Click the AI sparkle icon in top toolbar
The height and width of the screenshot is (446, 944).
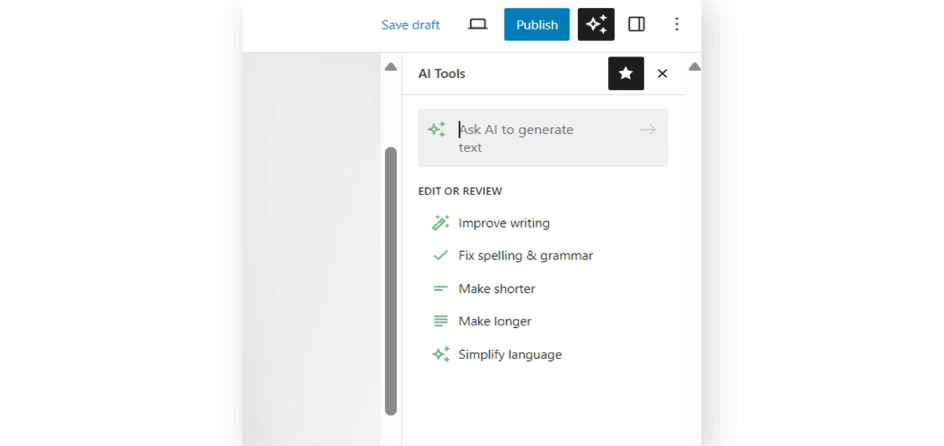tap(596, 25)
